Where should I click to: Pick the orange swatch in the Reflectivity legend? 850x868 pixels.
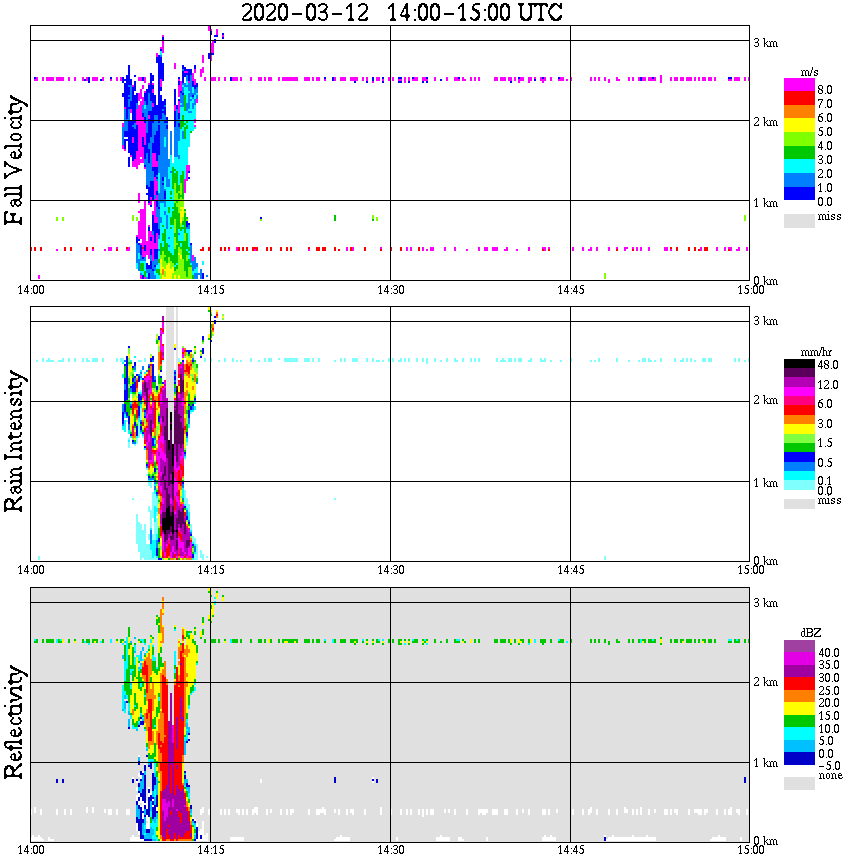pyautogui.click(x=799, y=696)
